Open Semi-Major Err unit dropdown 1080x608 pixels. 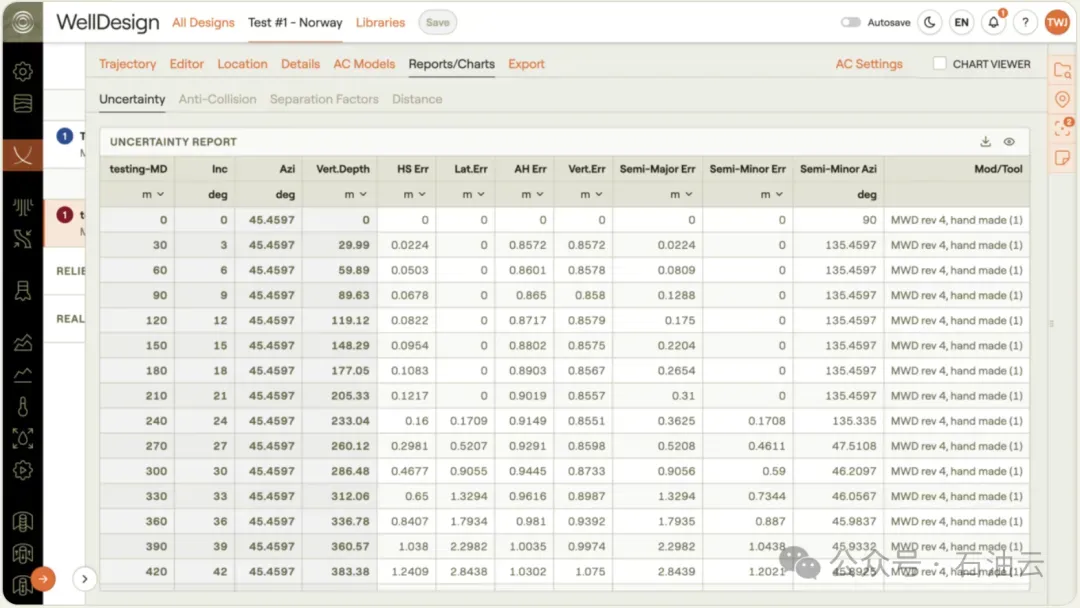681,194
